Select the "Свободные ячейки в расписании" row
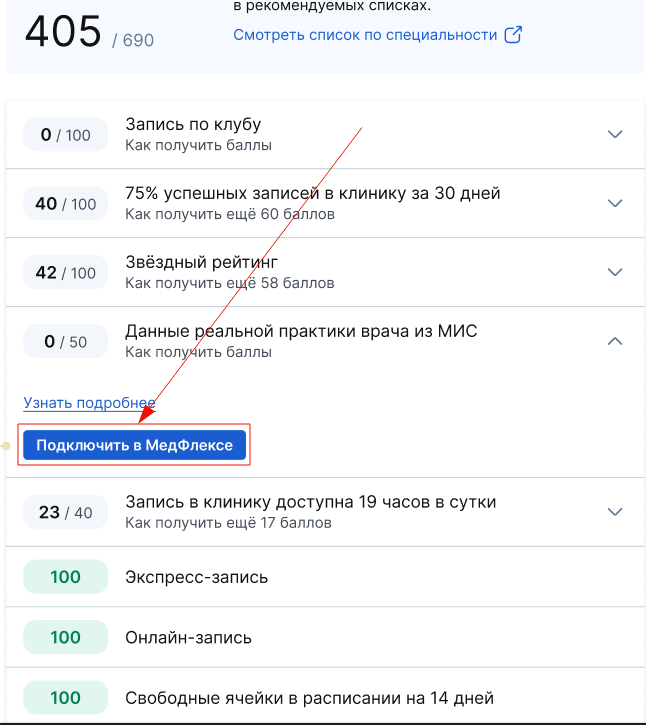 click(309, 698)
